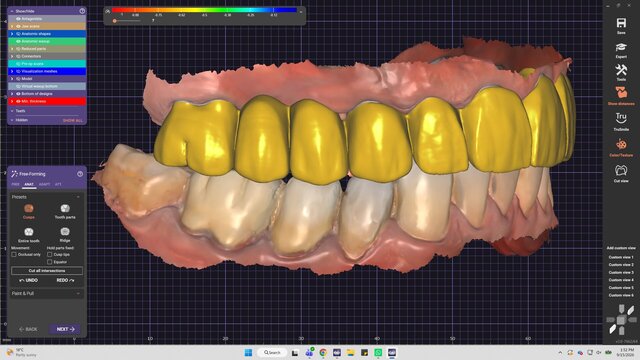The width and height of the screenshot is (640, 360).
Task: Click the left arrow of view cube
Action: [610, 320]
